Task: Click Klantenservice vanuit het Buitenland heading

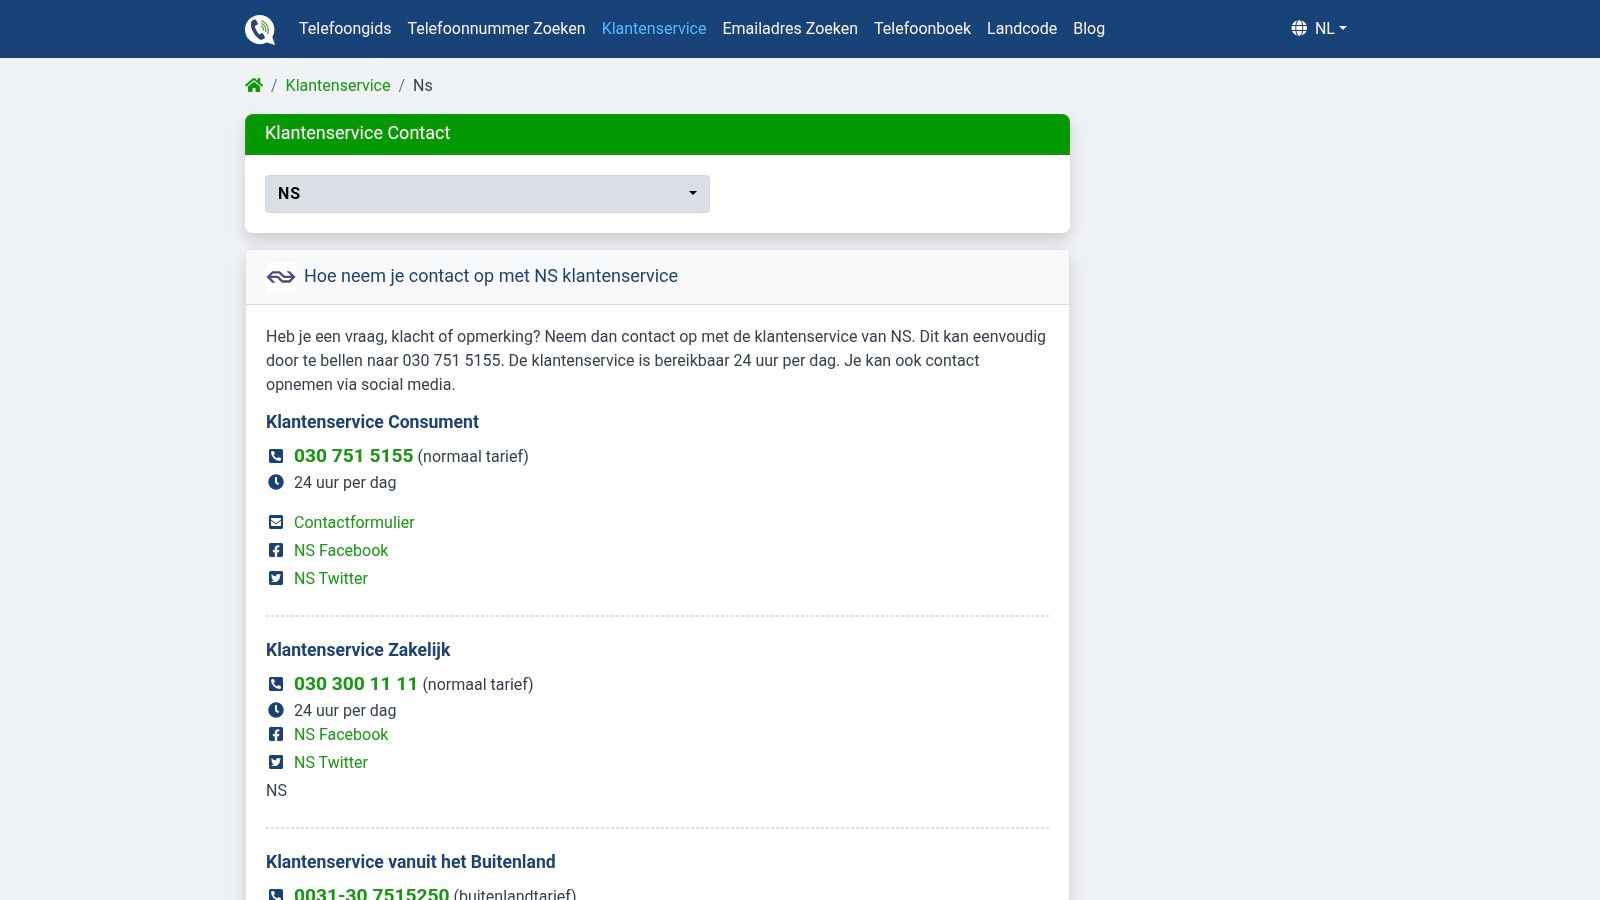Action: 411,862
